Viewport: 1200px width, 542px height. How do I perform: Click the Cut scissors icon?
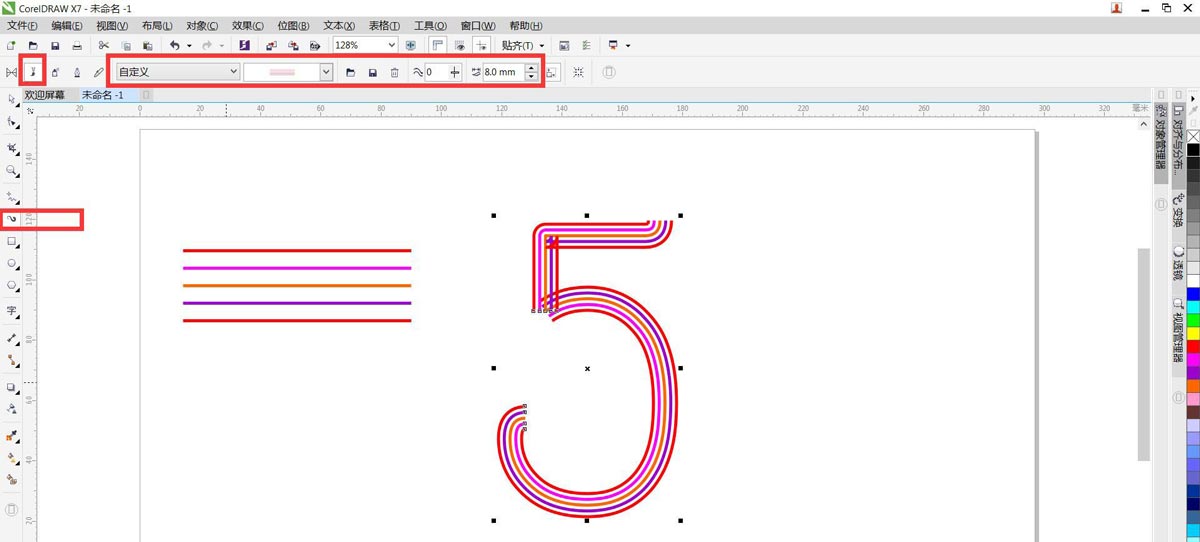[x=103, y=46]
